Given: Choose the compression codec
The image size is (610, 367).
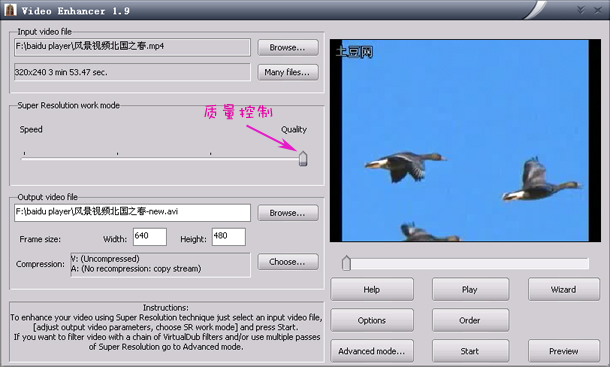Looking at the screenshot, I should pyautogui.click(x=288, y=262).
